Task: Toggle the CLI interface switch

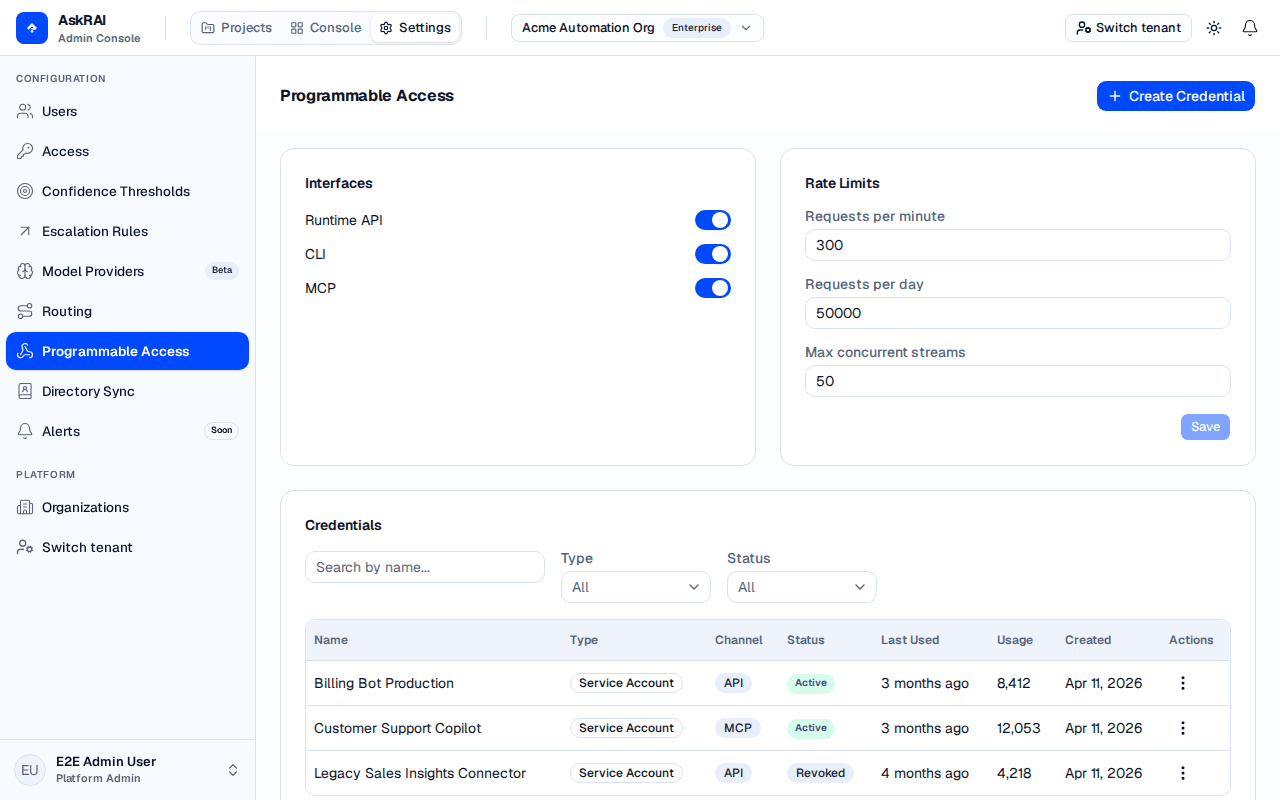Action: [x=713, y=254]
